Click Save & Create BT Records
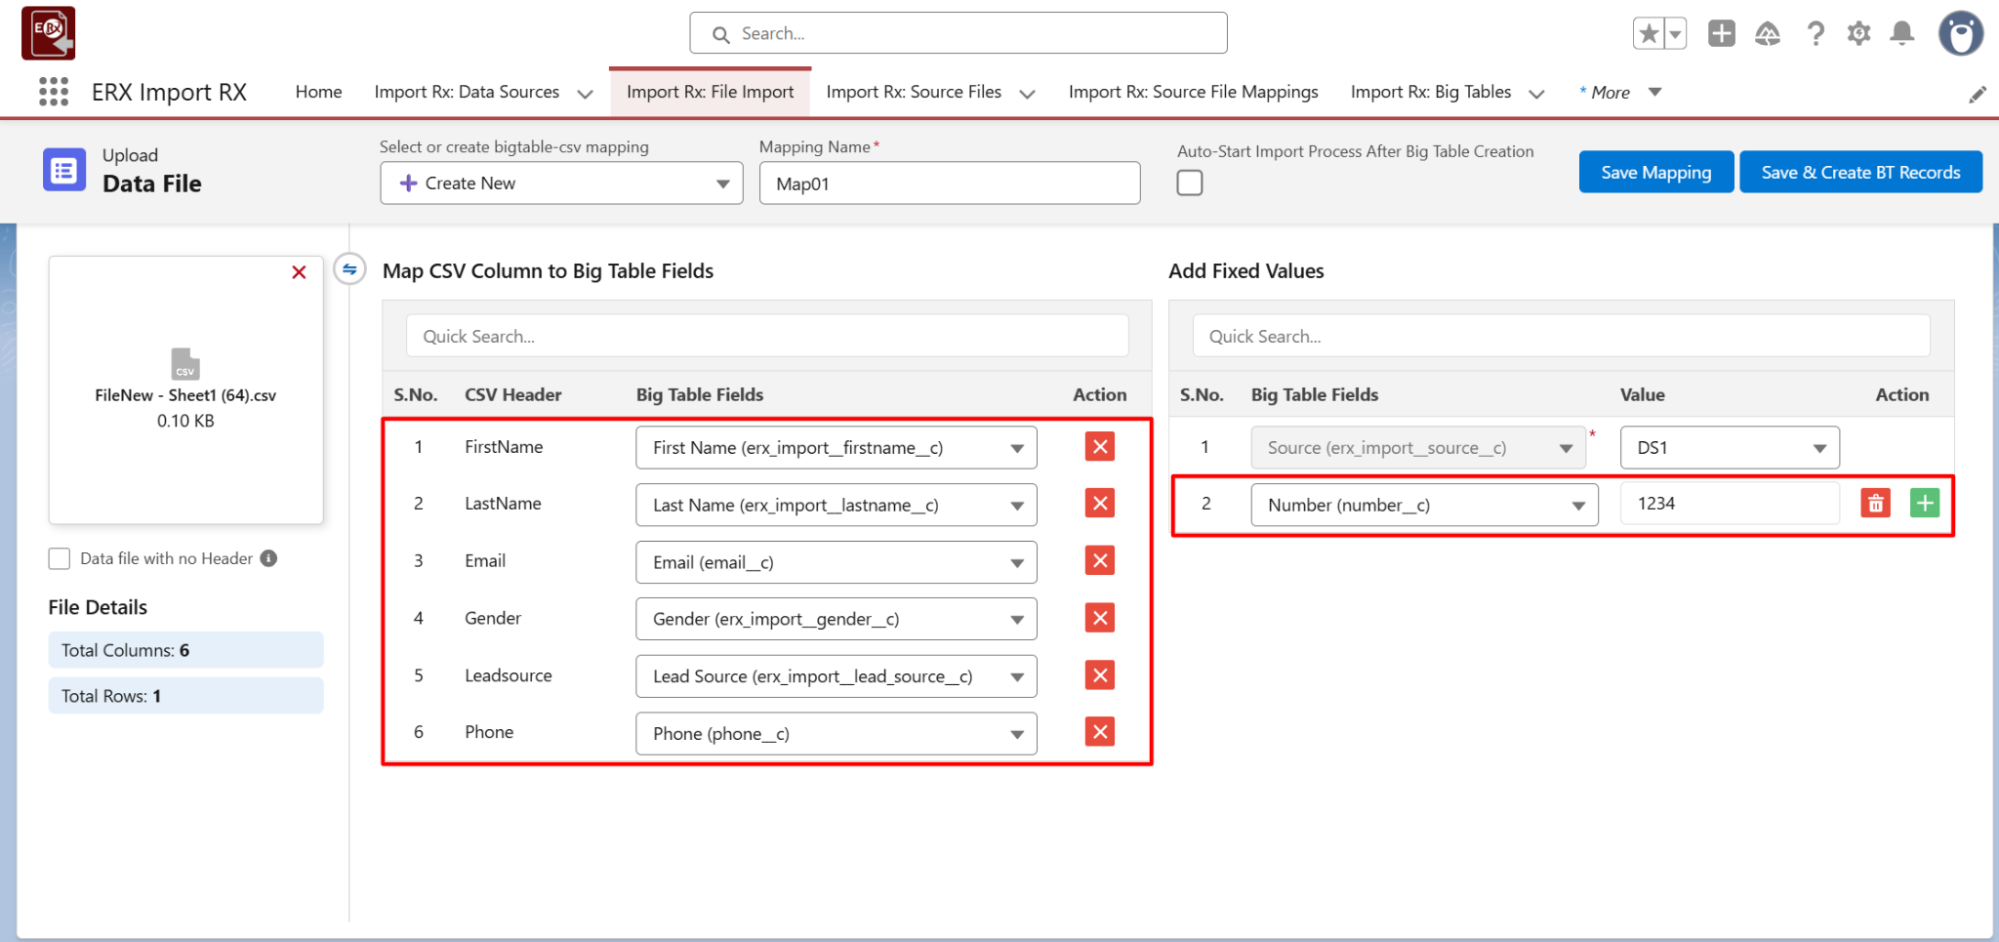Image resolution: width=1999 pixels, height=942 pixels. click(x=1860, y=172)
